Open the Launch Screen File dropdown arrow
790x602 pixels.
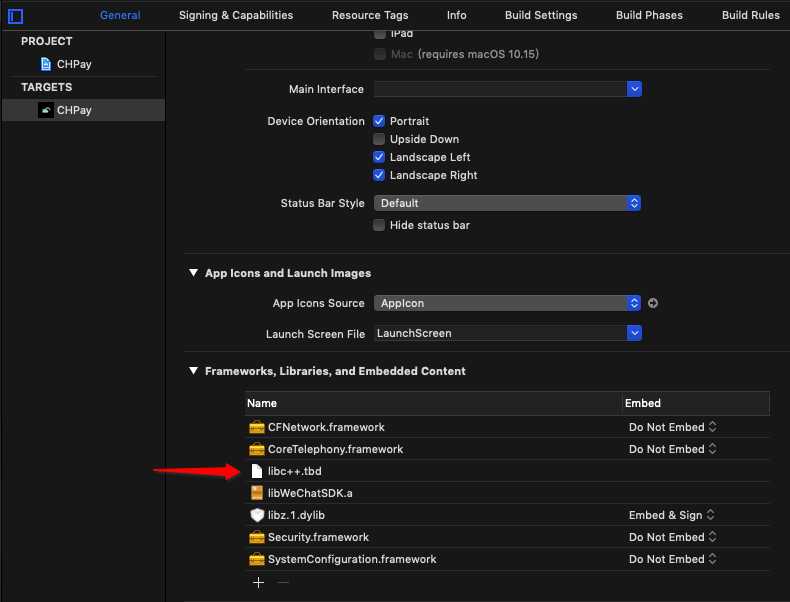[x=634, y=333]
